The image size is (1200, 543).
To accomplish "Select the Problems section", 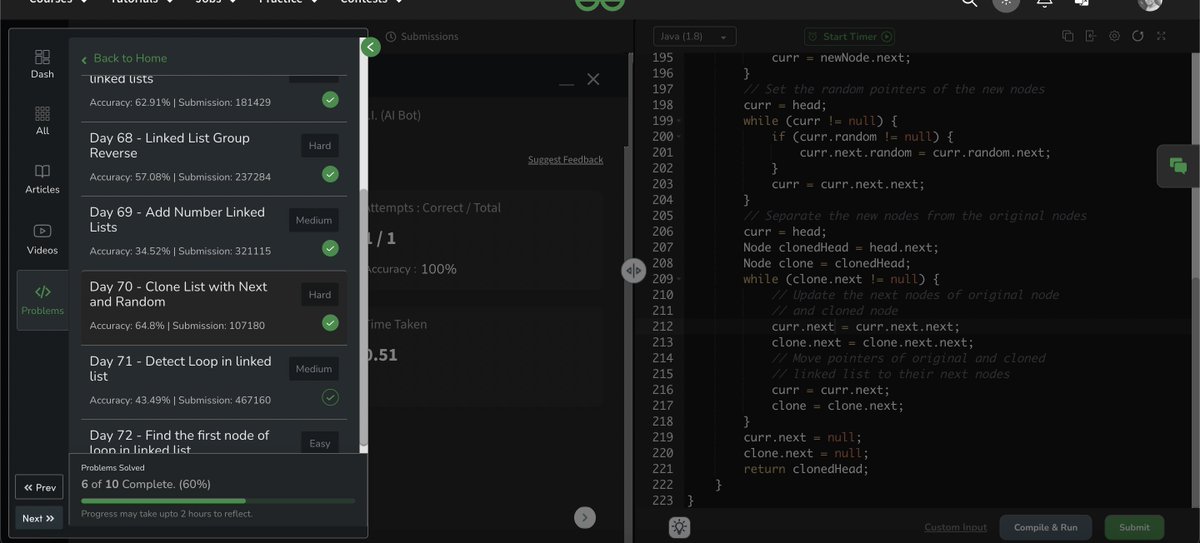I will [x=42, y=300].
